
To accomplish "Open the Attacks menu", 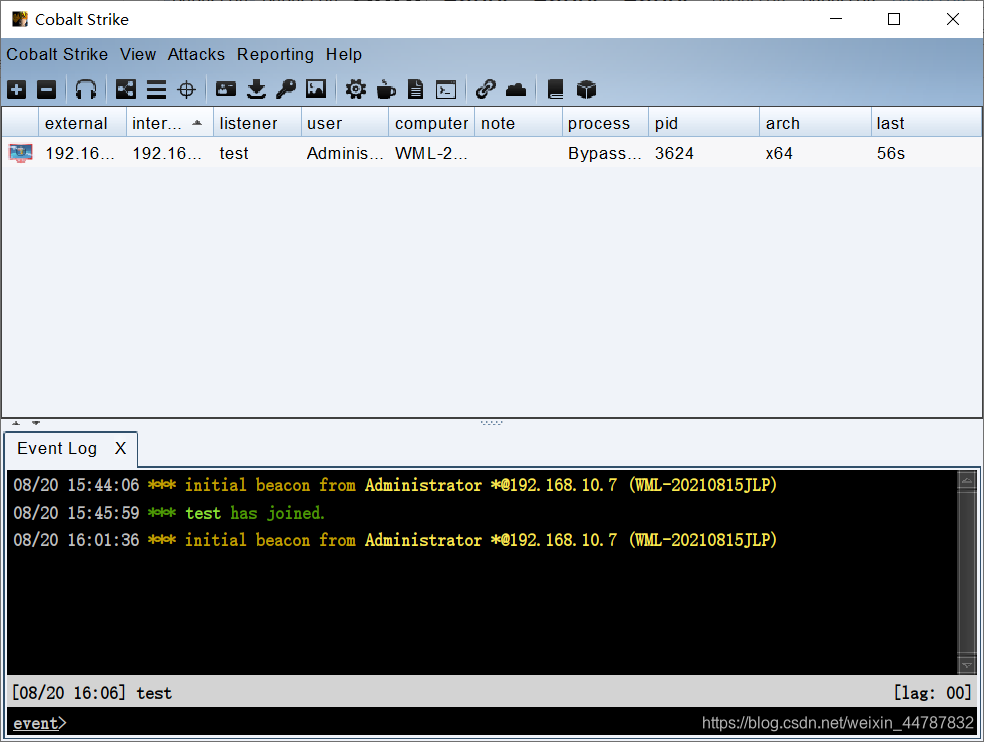I will (196, 55).
